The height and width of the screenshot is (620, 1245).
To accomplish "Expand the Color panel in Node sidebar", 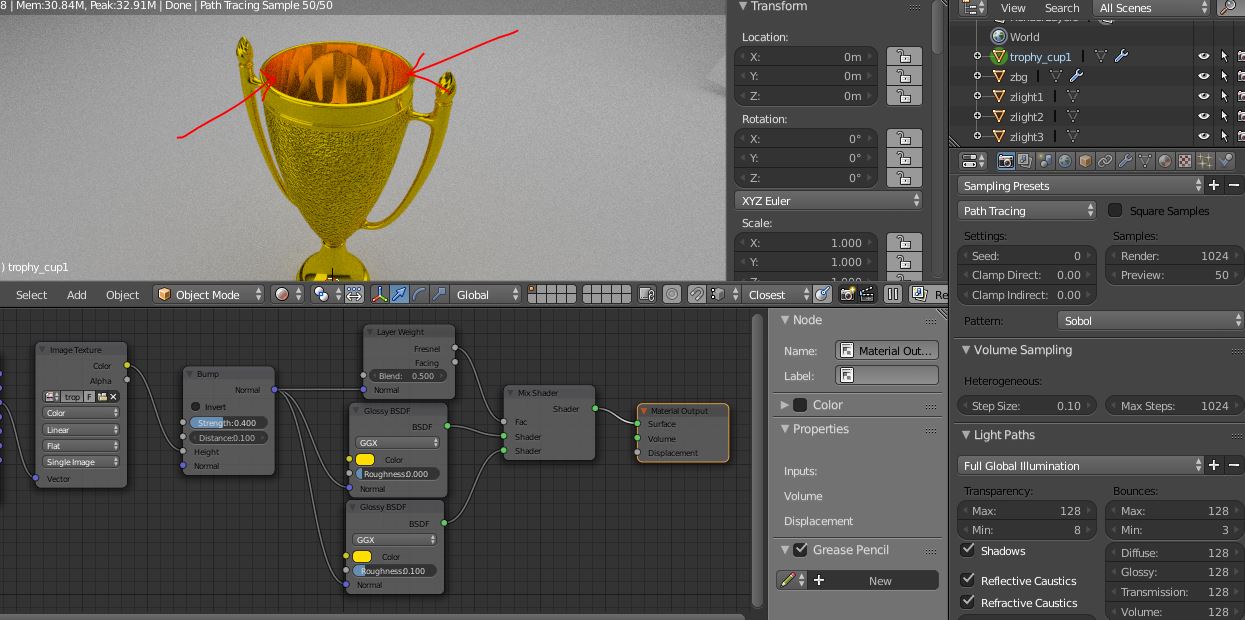I will click(785, 405).
